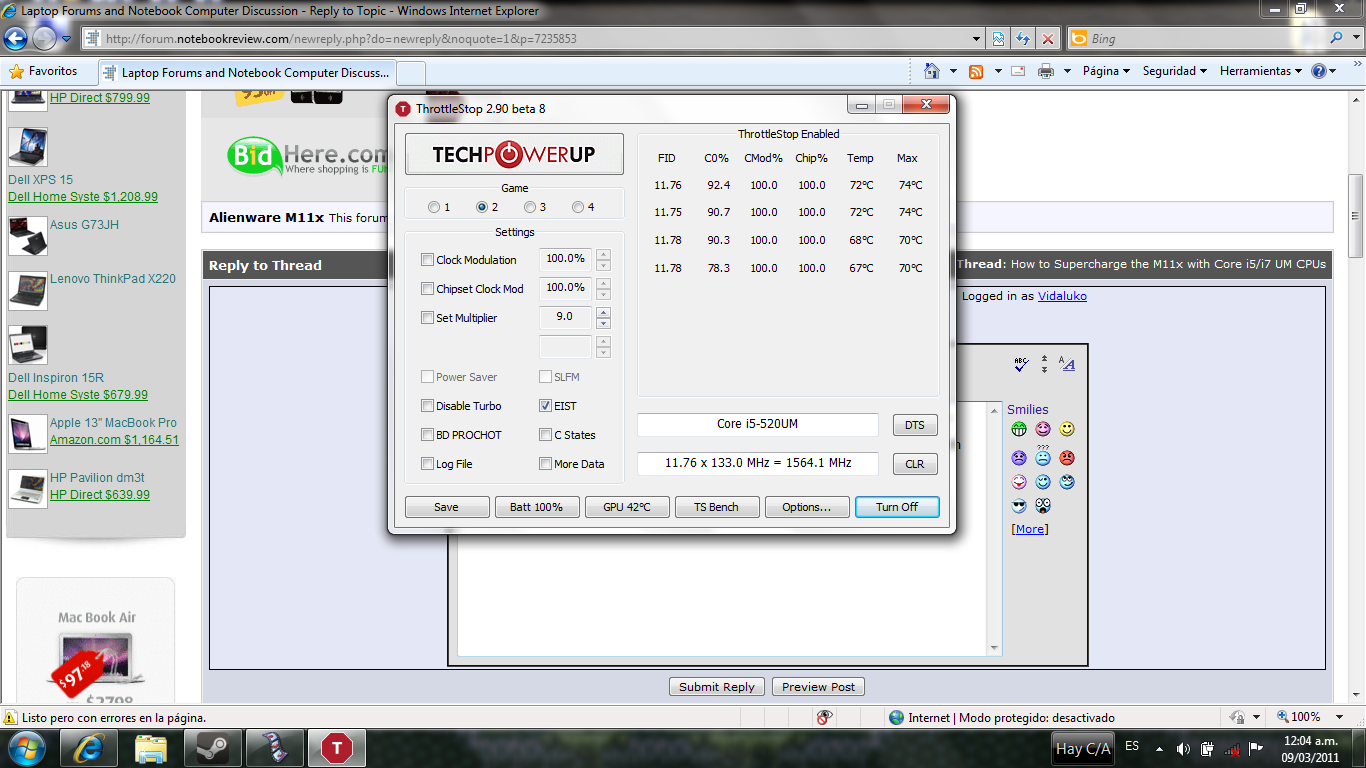Viewport: 1366px width, 768px height.
Task: Select Game profile radio button 4
Action: 578,207
